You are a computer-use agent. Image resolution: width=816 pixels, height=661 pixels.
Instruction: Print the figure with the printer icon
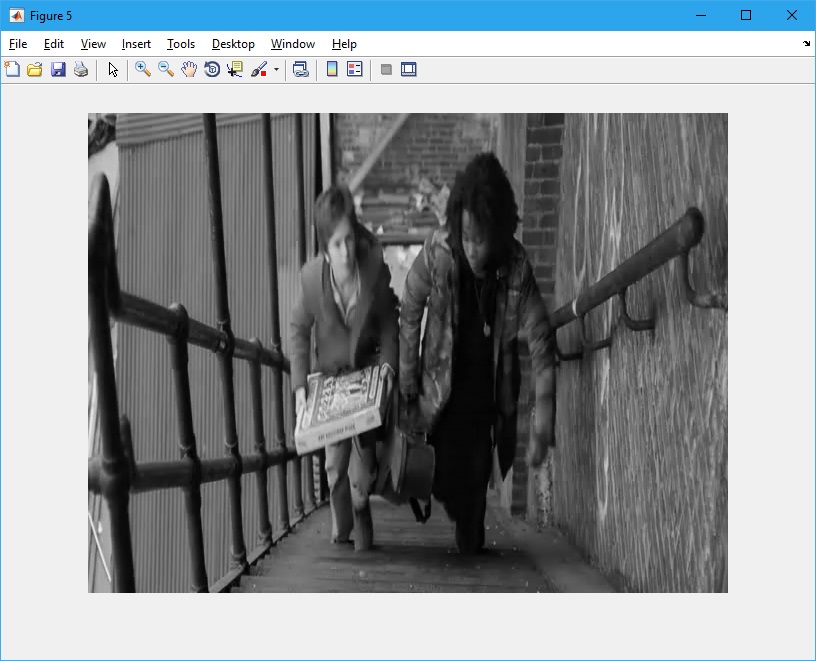point(81,69)
